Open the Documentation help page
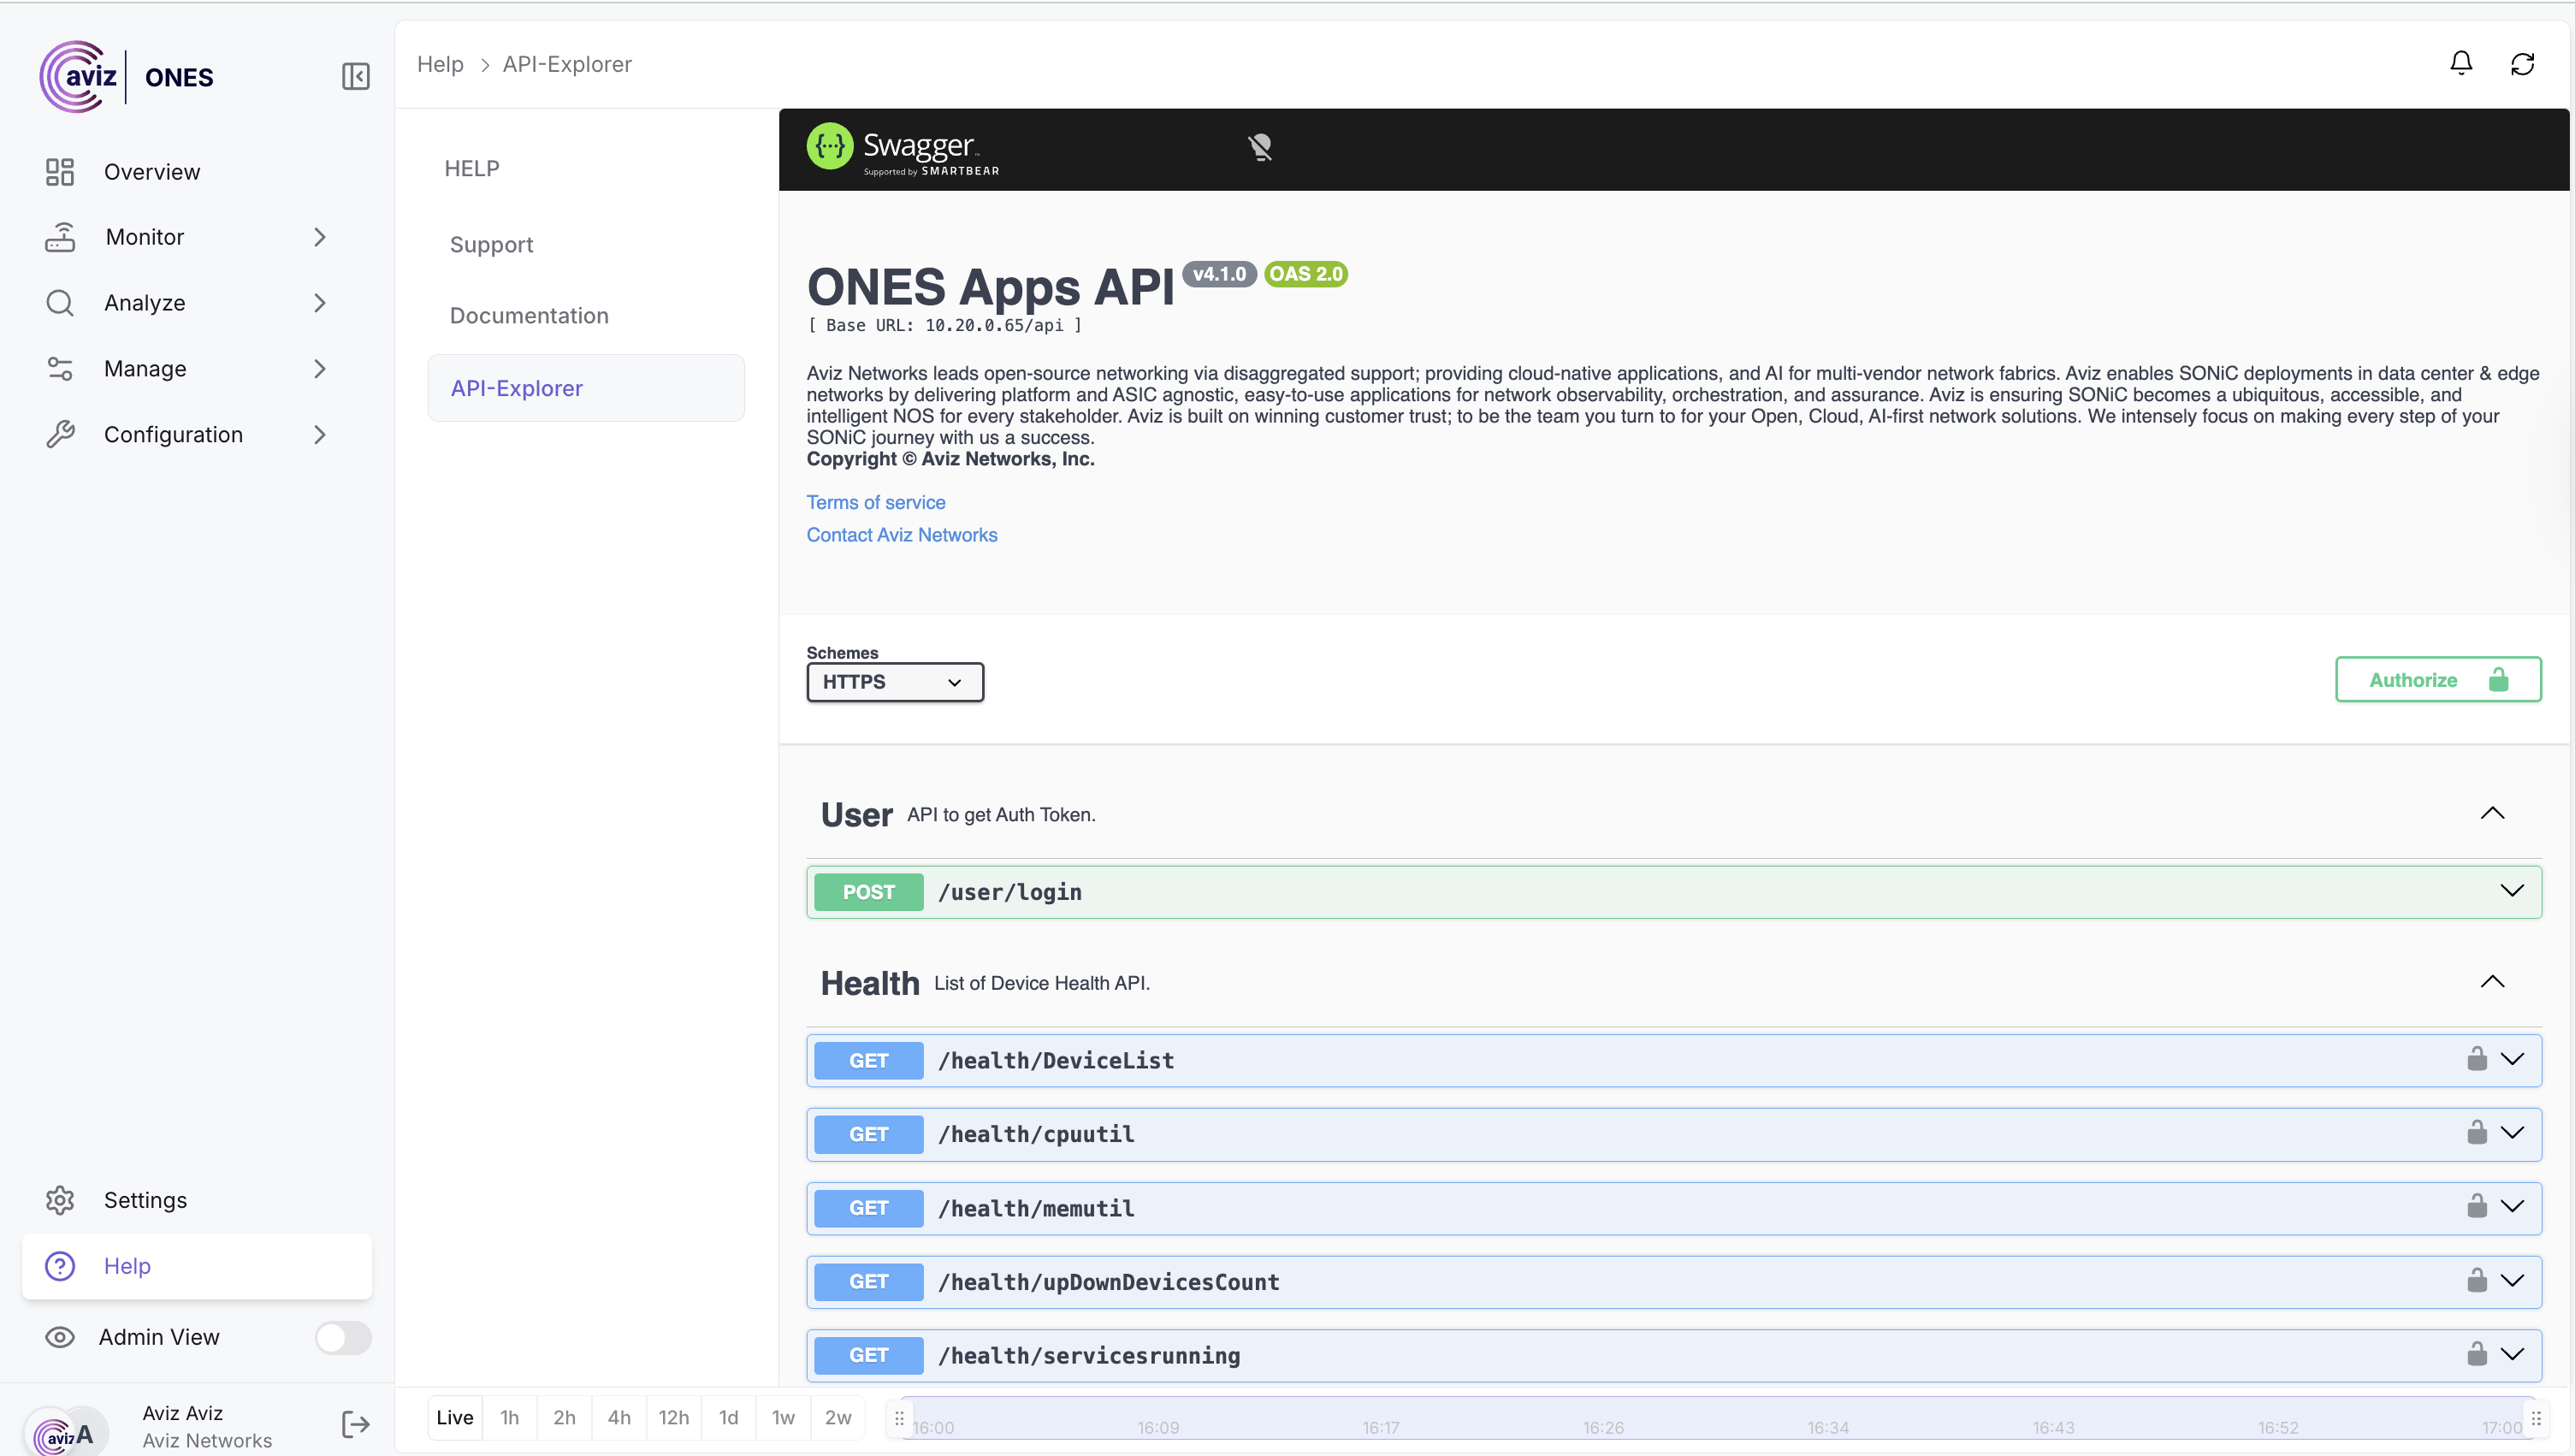The width and height of the screenshot is (2575, 1456). [x=529, y=316]
